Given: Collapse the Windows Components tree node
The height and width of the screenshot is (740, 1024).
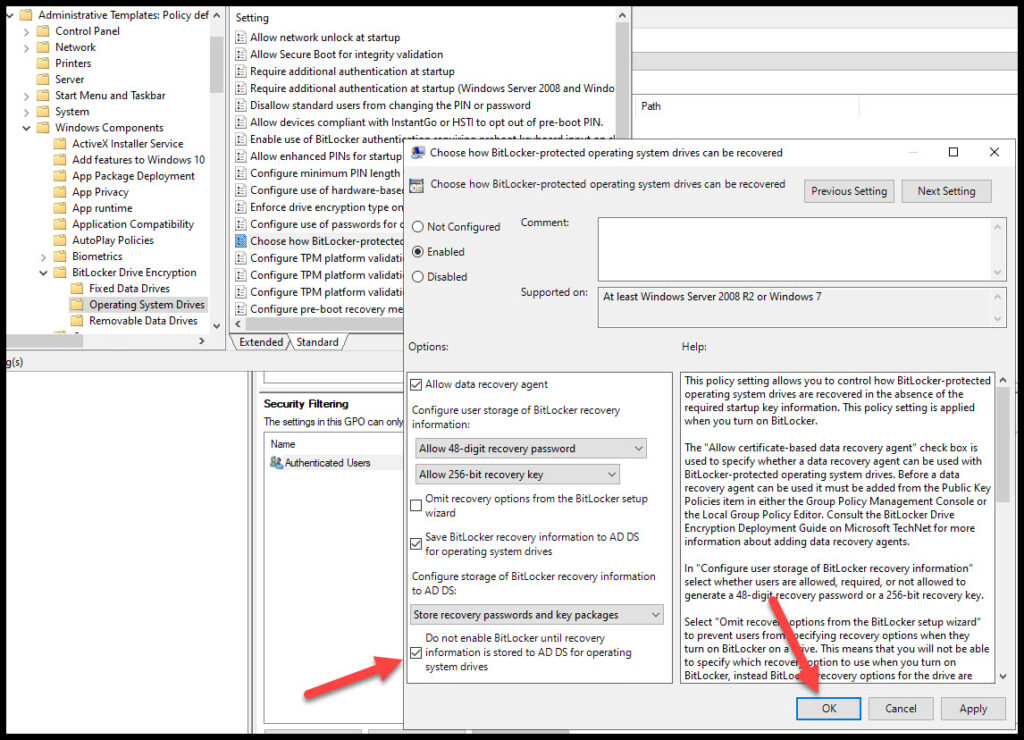Looking at the screenshot, I should coord(26,128).
